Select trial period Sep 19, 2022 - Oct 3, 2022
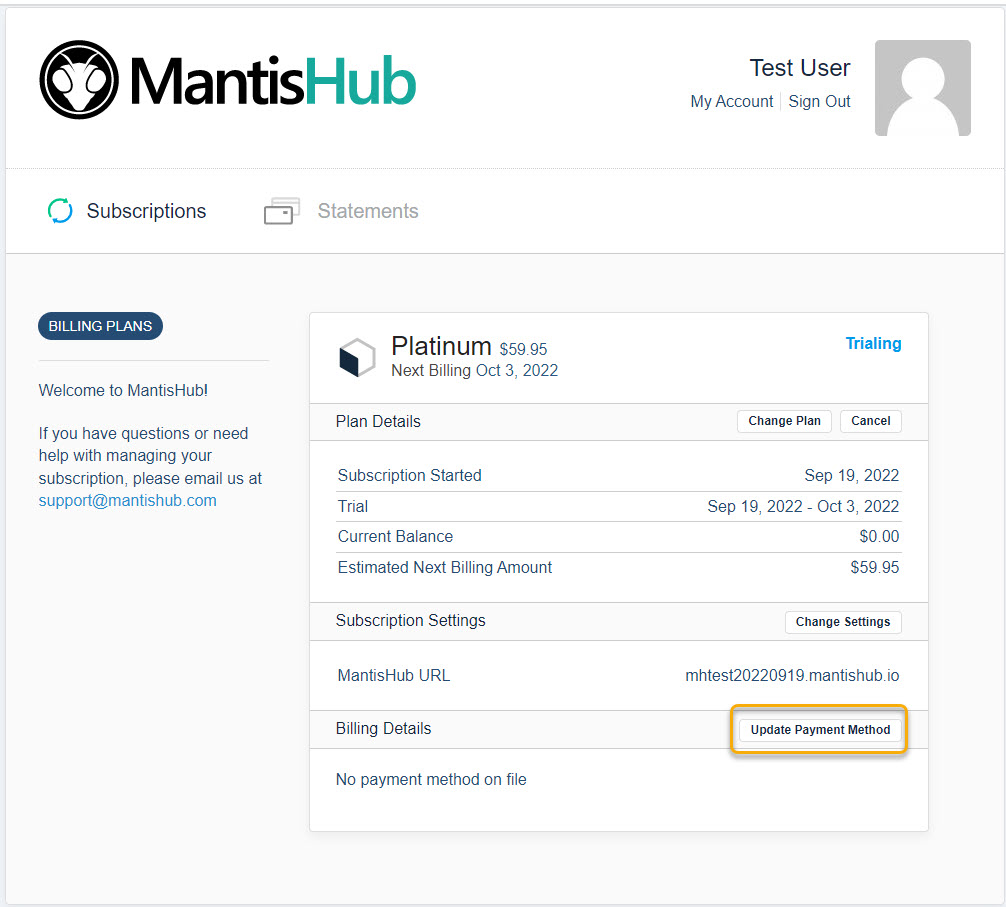The height and width of the screenshot is (907, 1006). [x=803, y=506]
